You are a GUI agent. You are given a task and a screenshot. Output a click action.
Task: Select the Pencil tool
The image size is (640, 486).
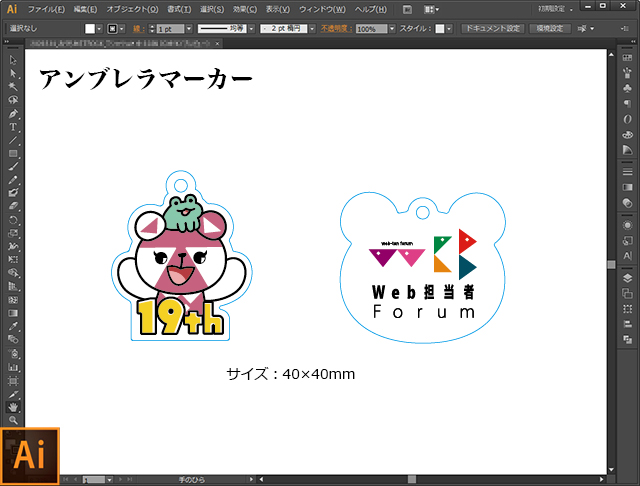pos(13,180)
